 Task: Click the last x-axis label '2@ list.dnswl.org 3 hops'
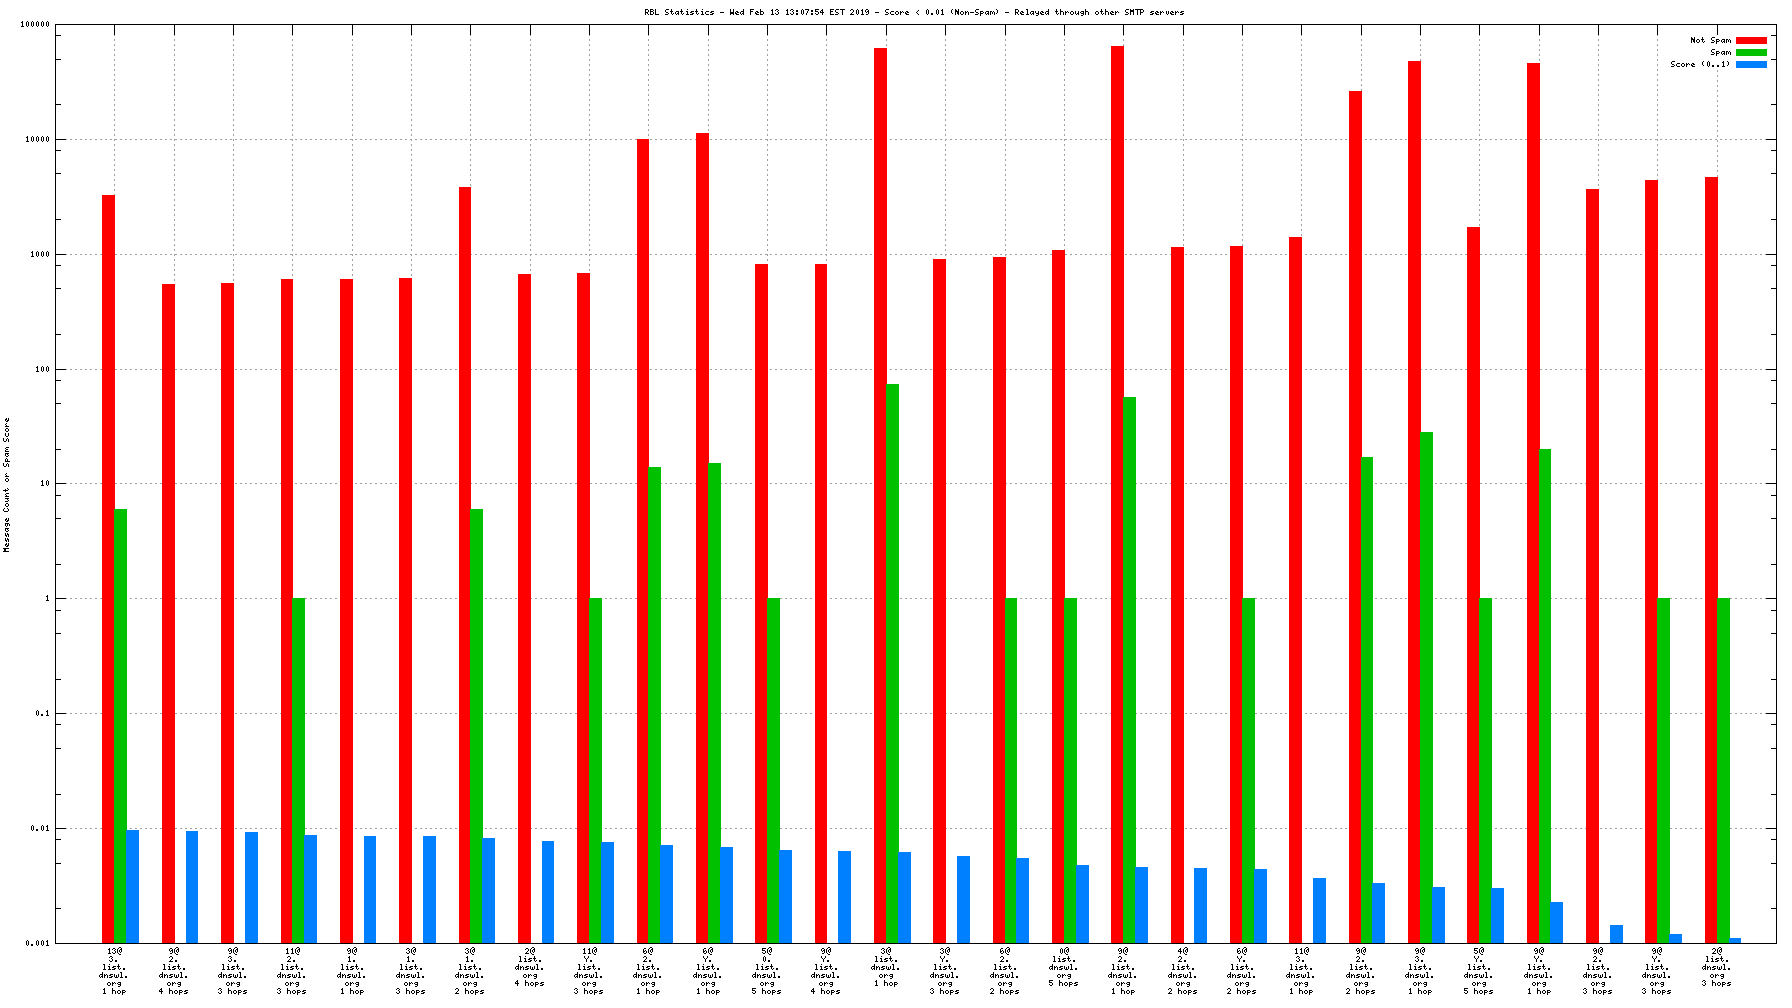(x=1717, y=967)
